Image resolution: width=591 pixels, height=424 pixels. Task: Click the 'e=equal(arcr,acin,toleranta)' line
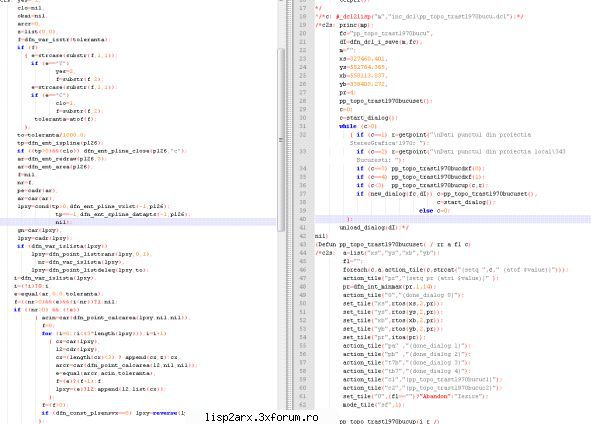tap(105, 373)
